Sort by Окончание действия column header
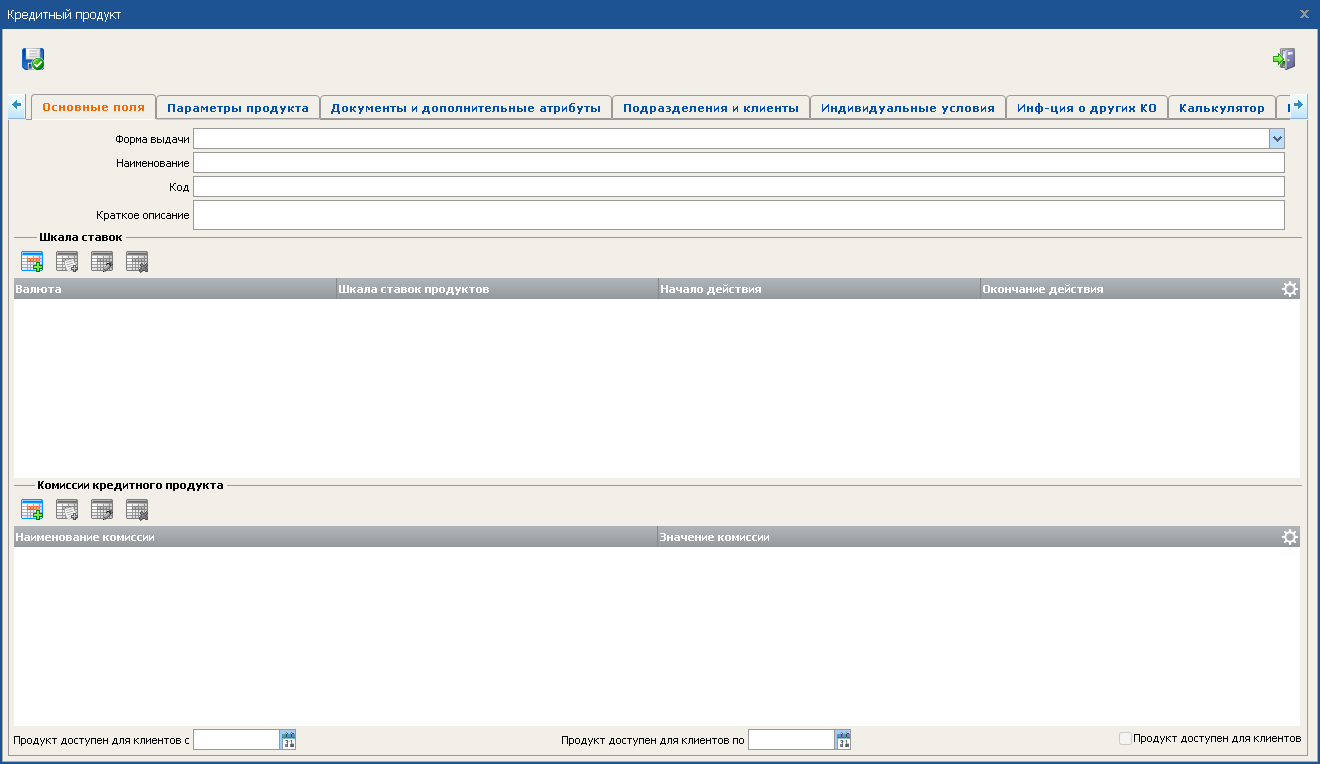This screenshot has height=764, width=1320. coord(1130,289)
